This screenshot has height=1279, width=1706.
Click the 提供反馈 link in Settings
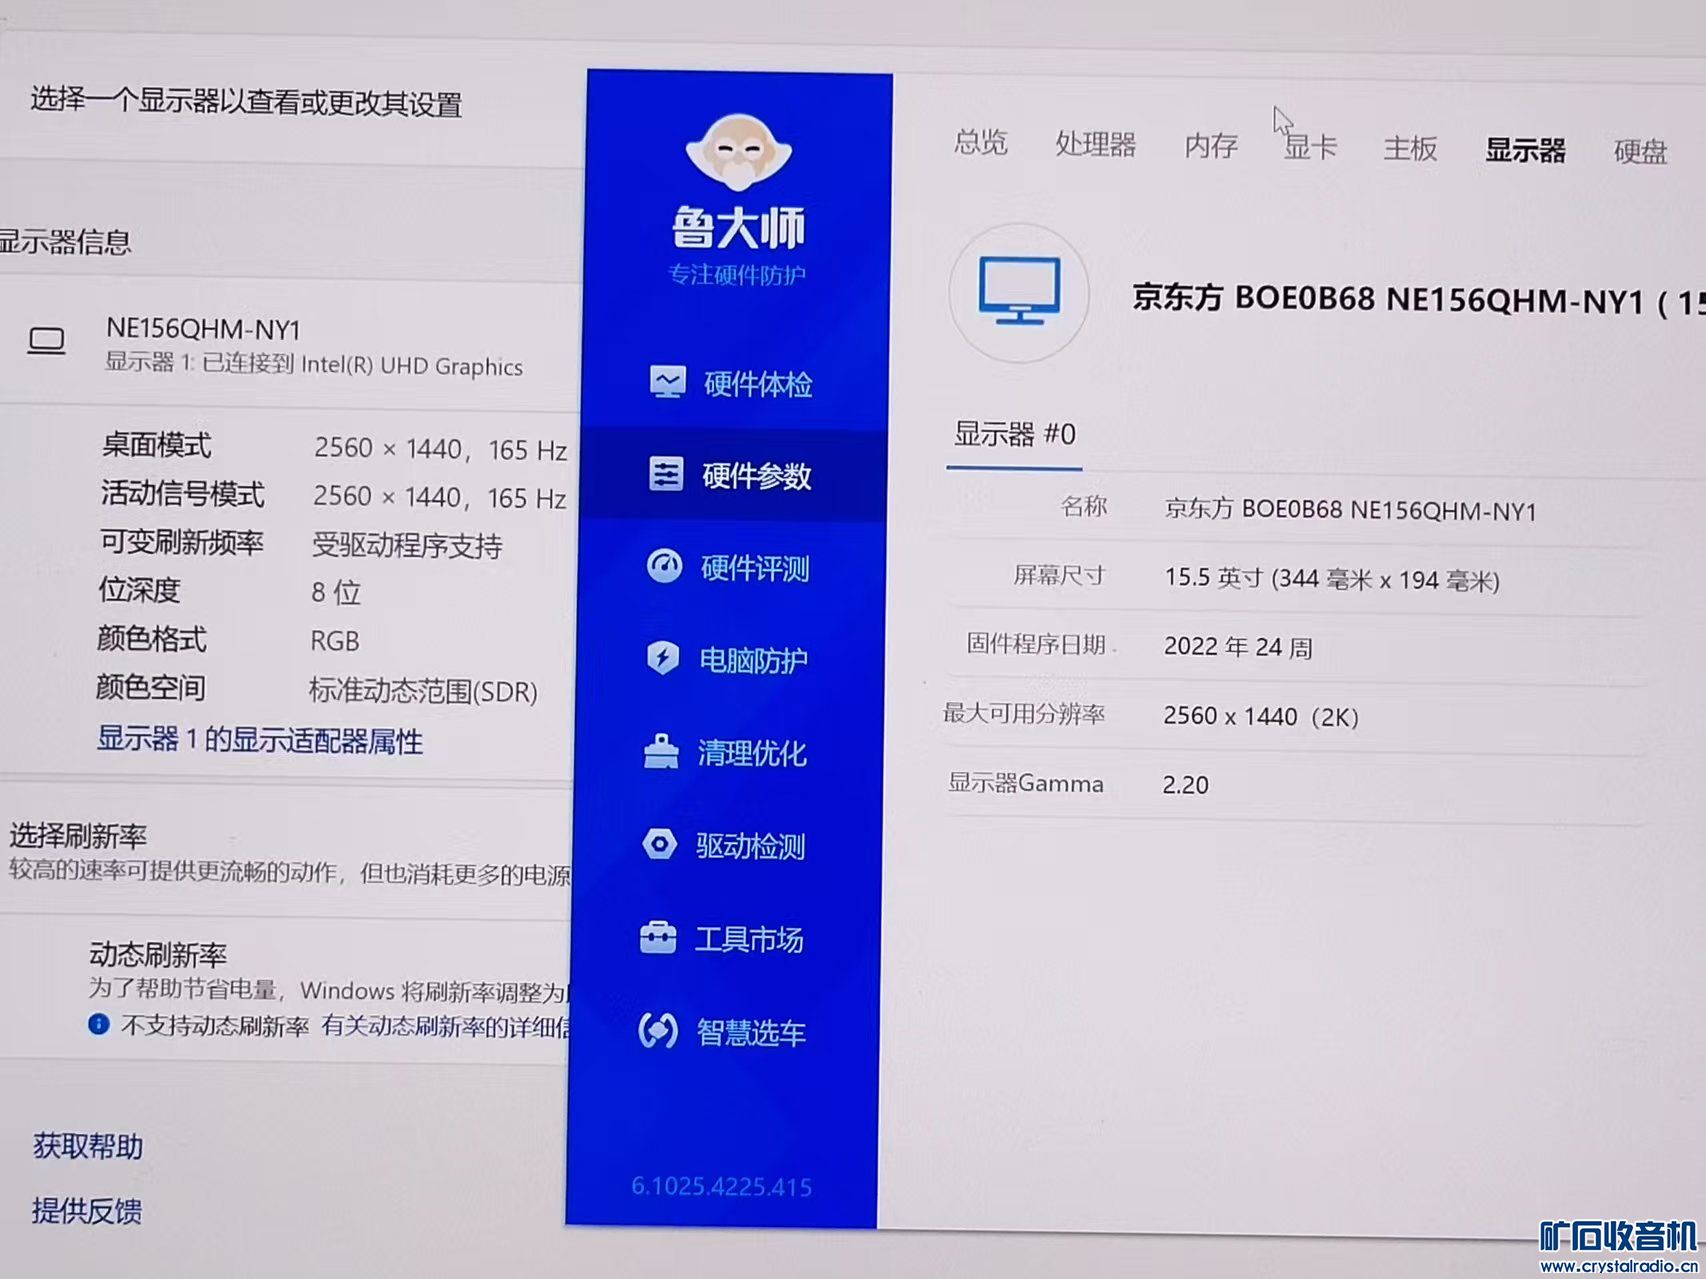[87, 1211]
